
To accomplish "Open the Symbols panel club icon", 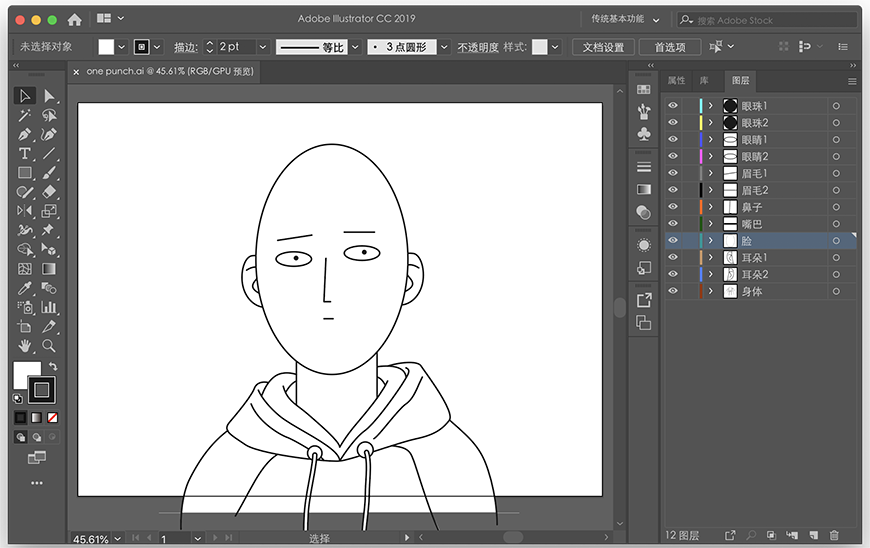I will [x=644, y=134].
